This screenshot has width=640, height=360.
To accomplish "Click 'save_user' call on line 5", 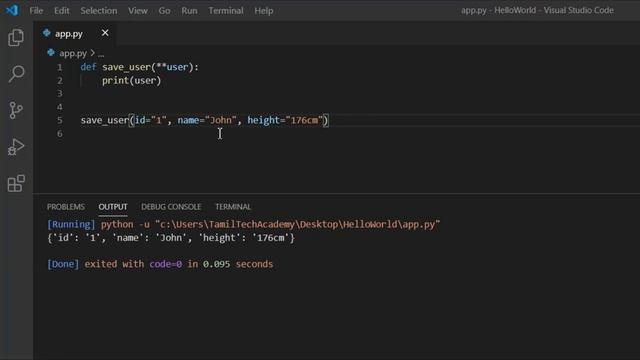I will point(105,120).
